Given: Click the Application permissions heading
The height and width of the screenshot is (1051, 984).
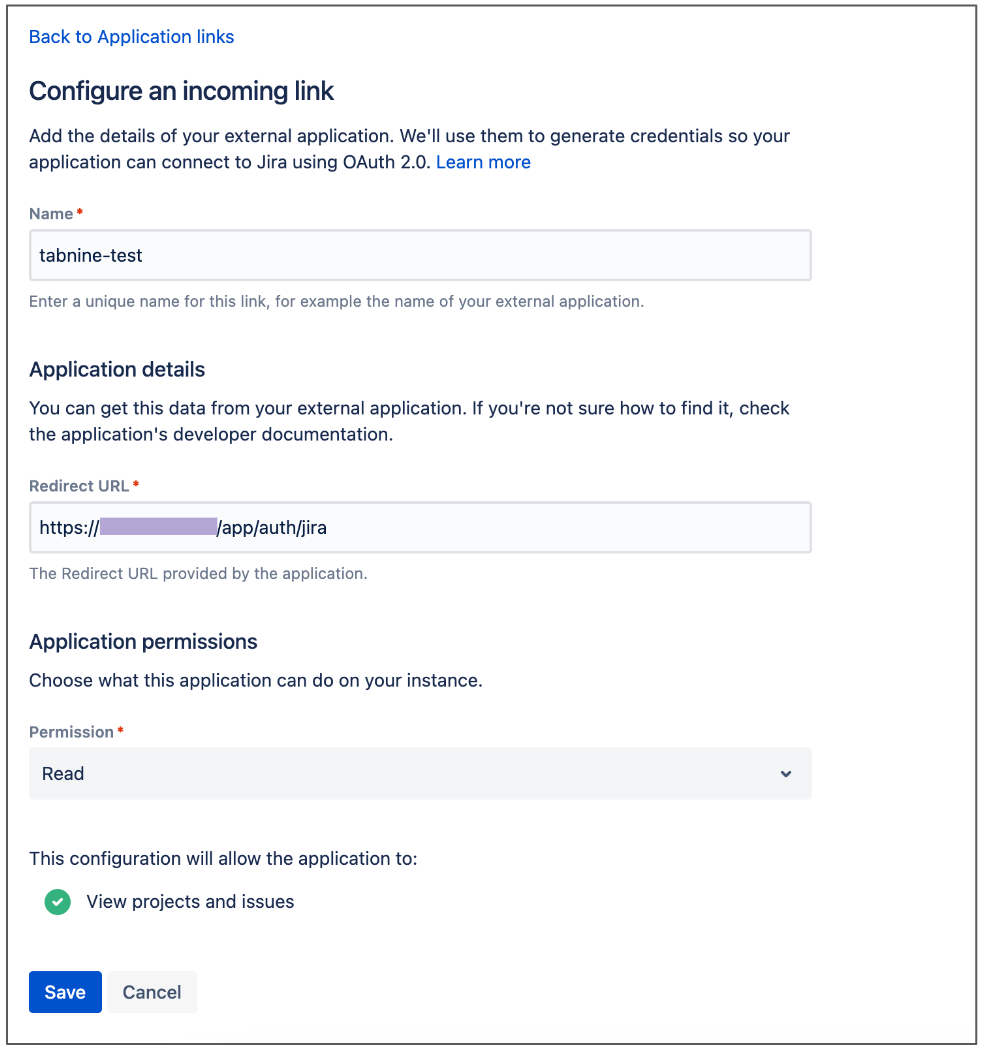Looking at the screenshot, I should [x=143, y=642].
